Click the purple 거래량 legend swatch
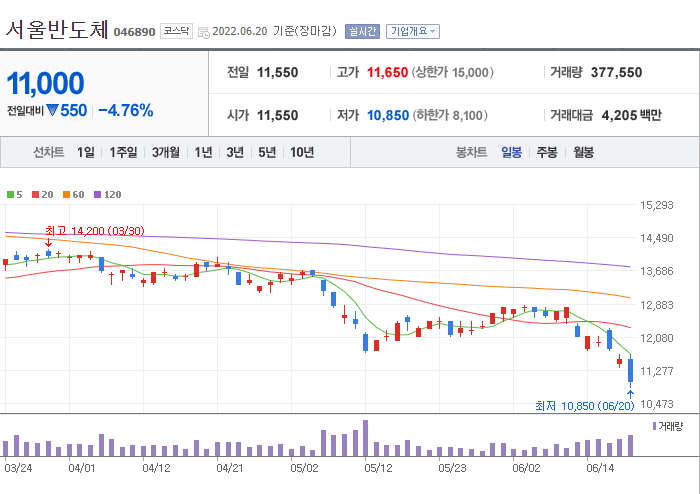The image size is (700, 494). (654, 426)
